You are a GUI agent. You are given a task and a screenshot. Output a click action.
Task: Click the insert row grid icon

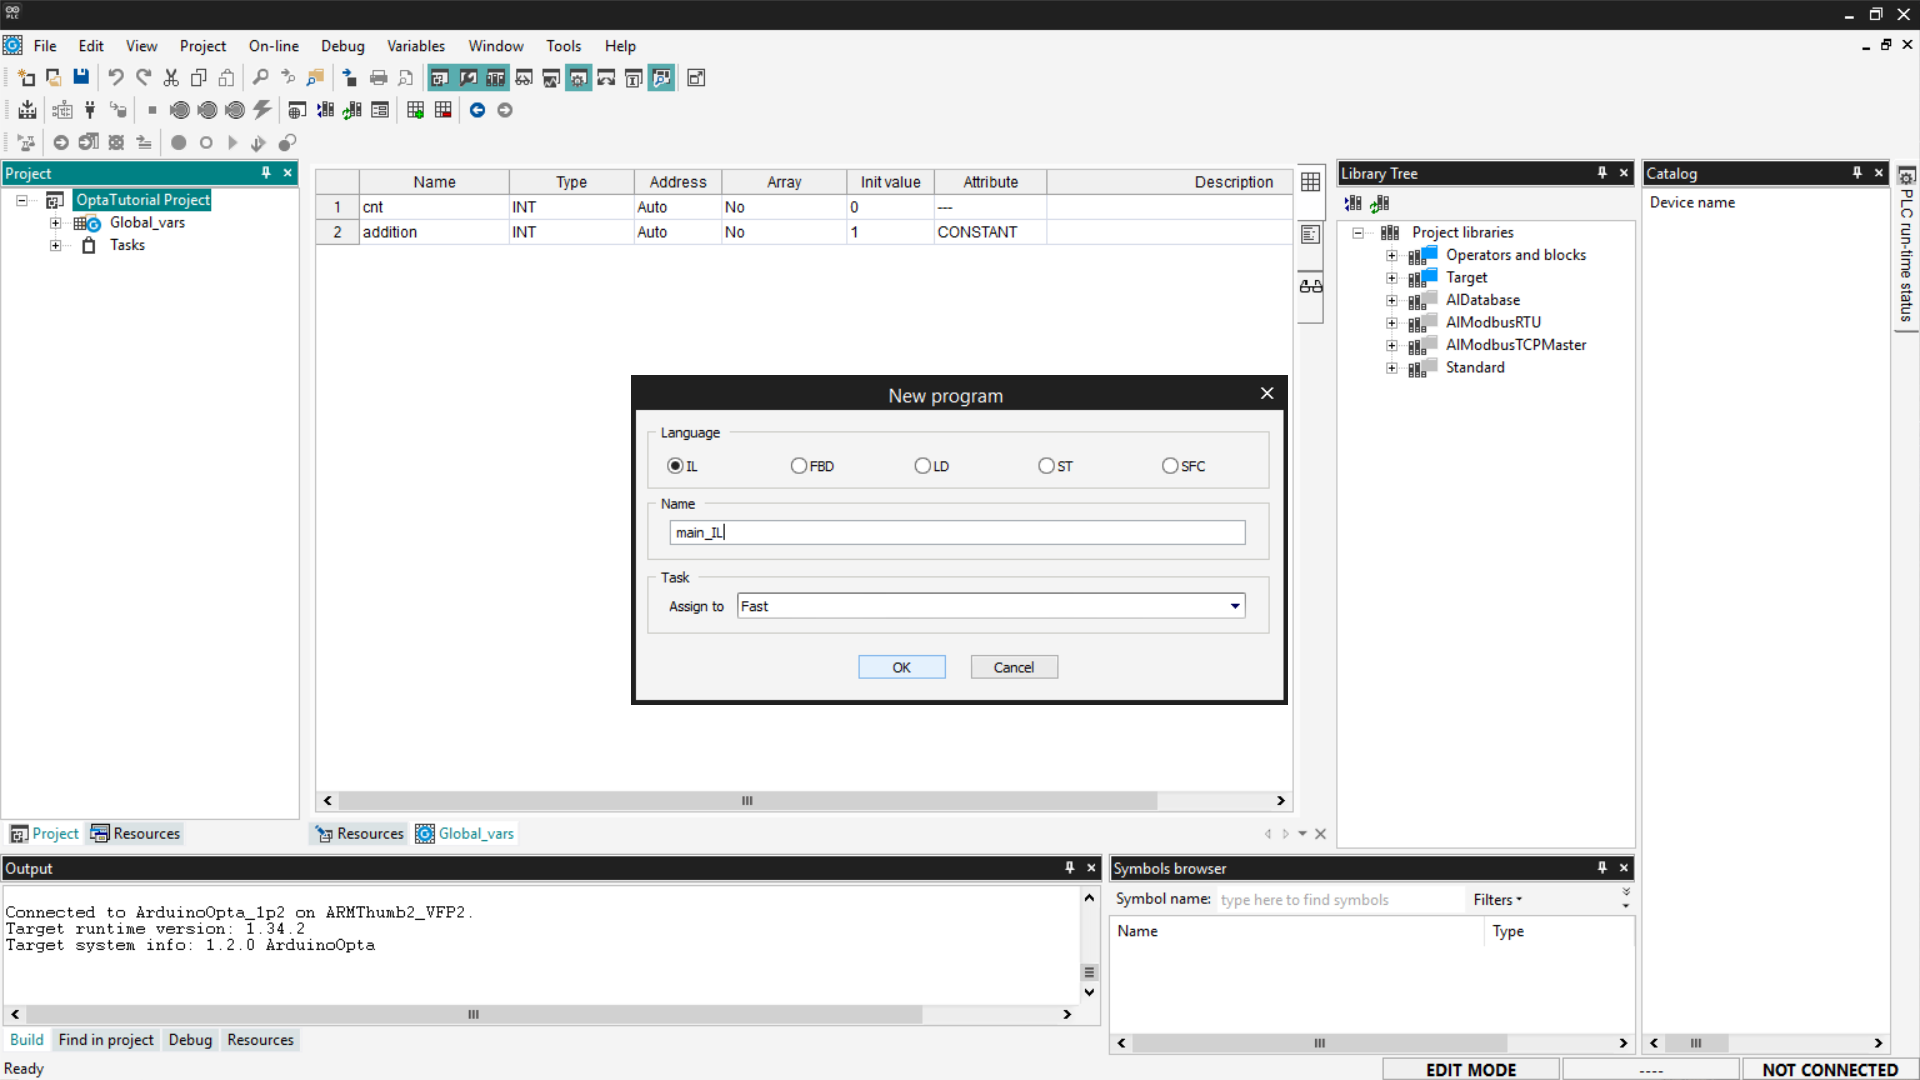(415, 110)
